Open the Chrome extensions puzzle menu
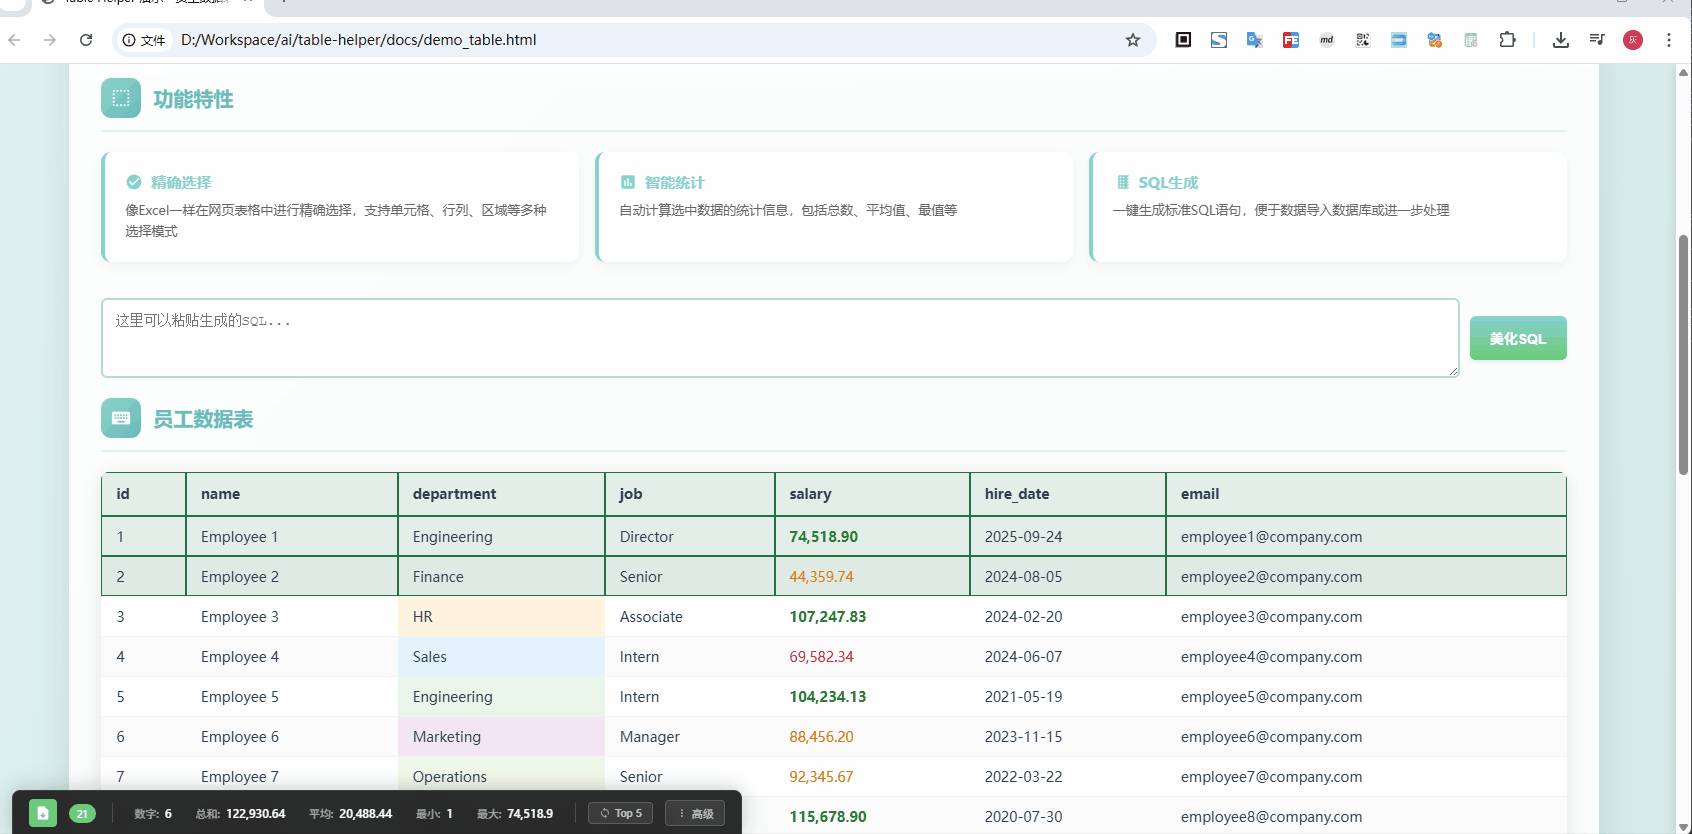Image resolution: width=1692 pixels, height=834 pixels. click(1507, 40)
